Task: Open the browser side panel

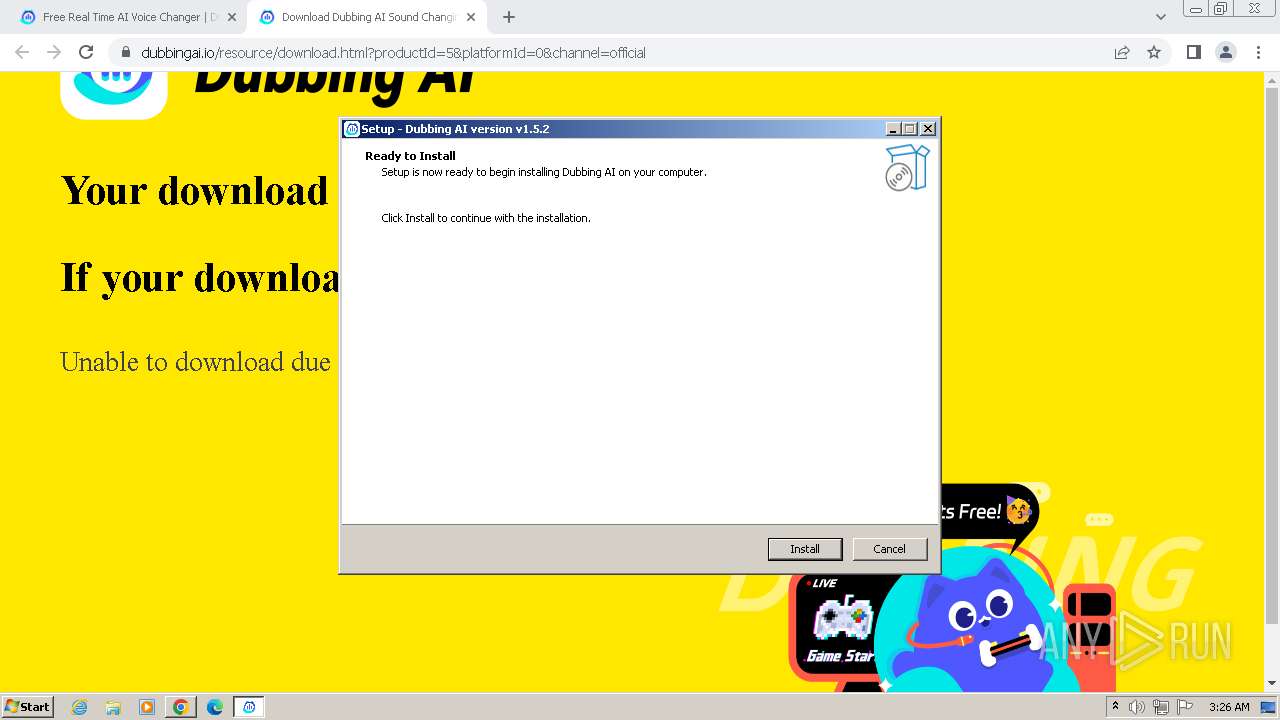Action: coord(1193,52)
